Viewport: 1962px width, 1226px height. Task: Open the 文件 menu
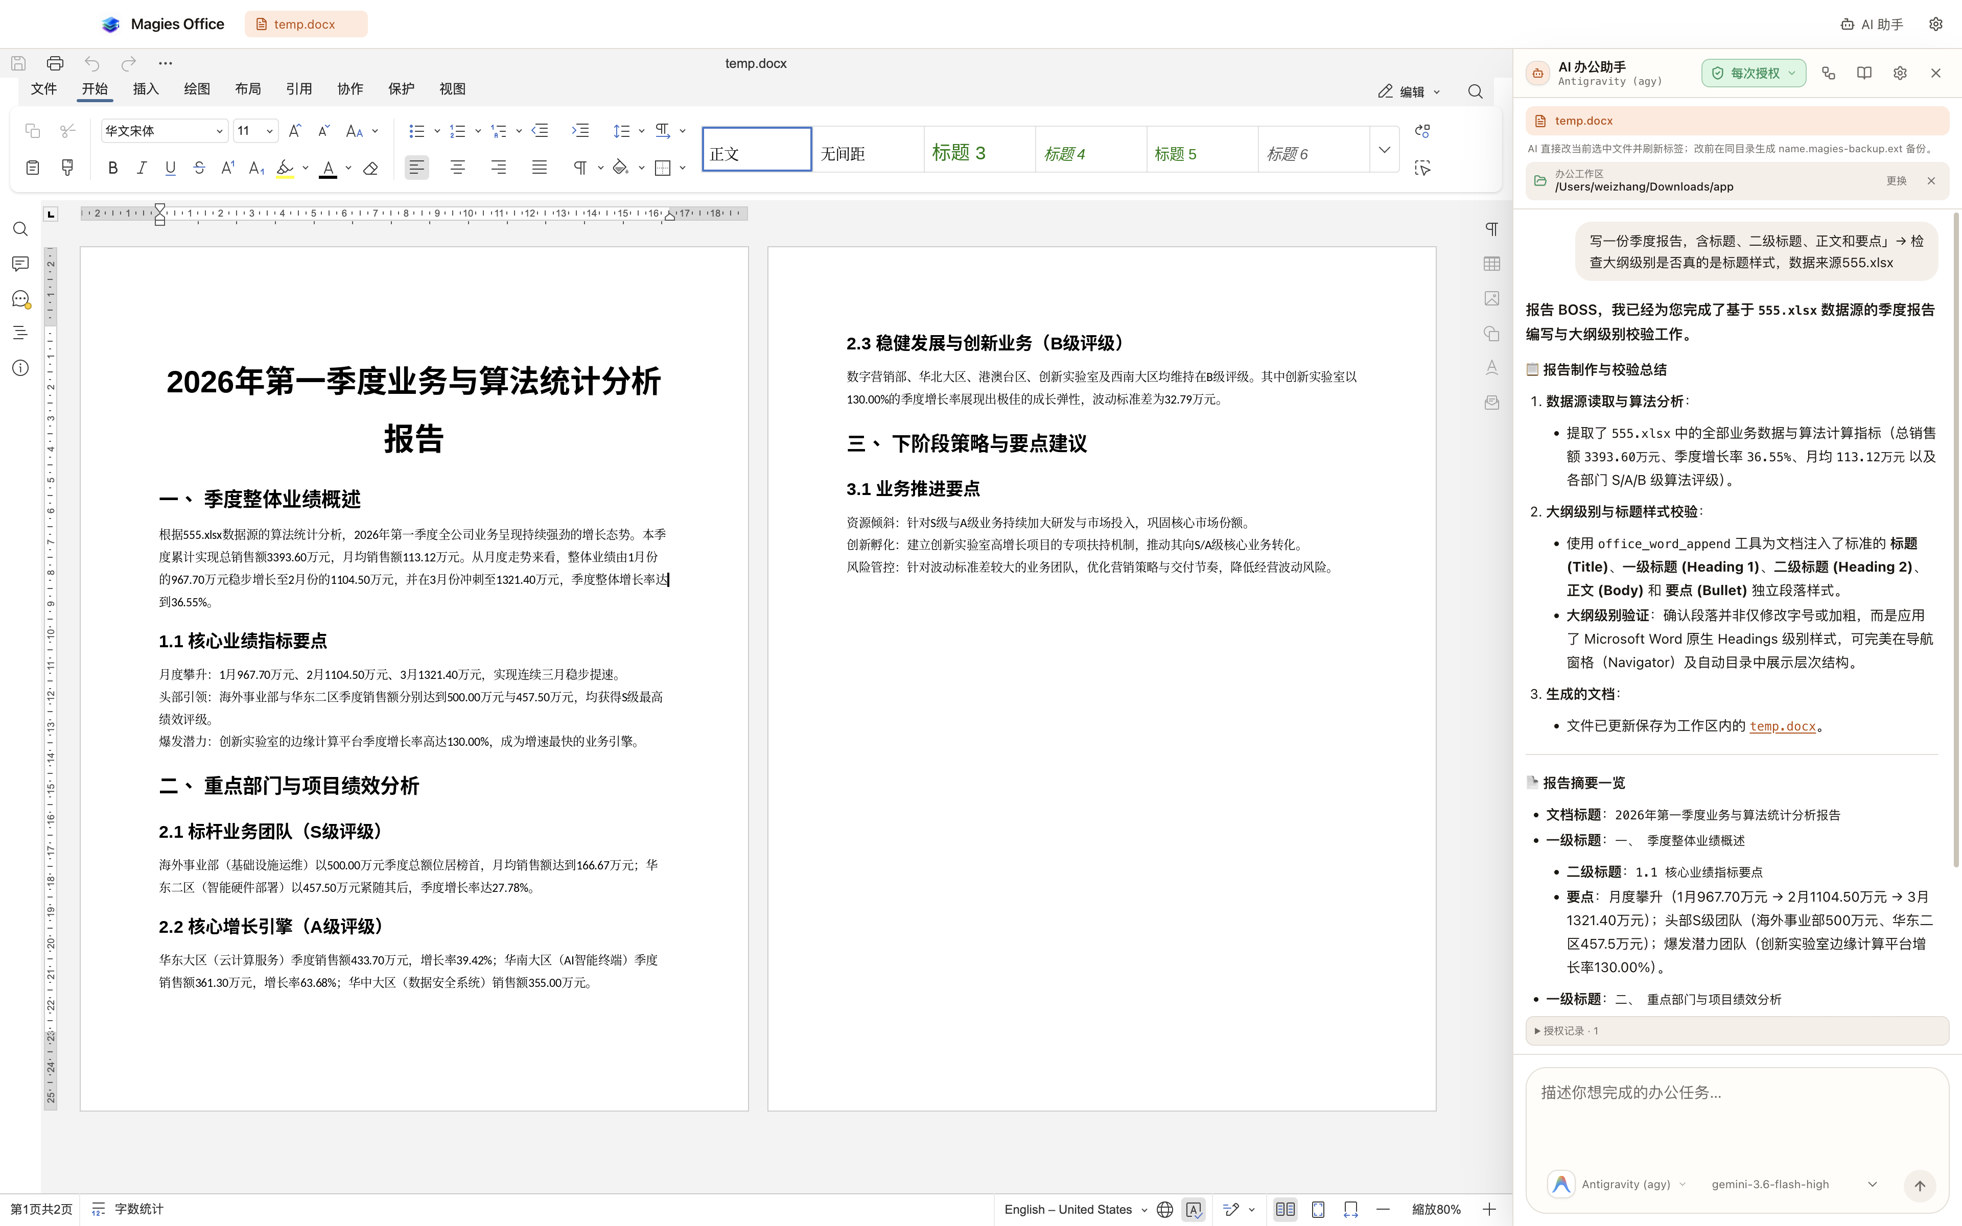[44, 89]
